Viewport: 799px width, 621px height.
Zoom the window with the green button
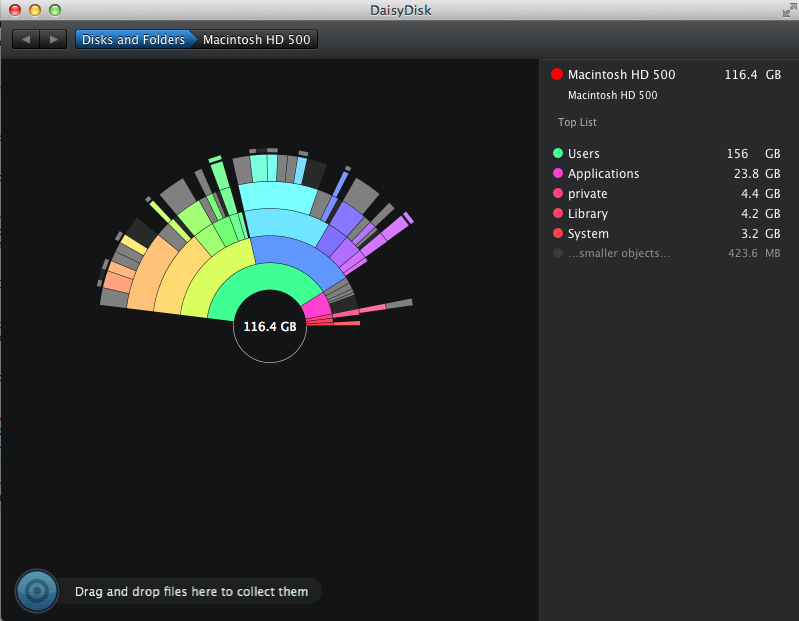(x=55, y=10)
